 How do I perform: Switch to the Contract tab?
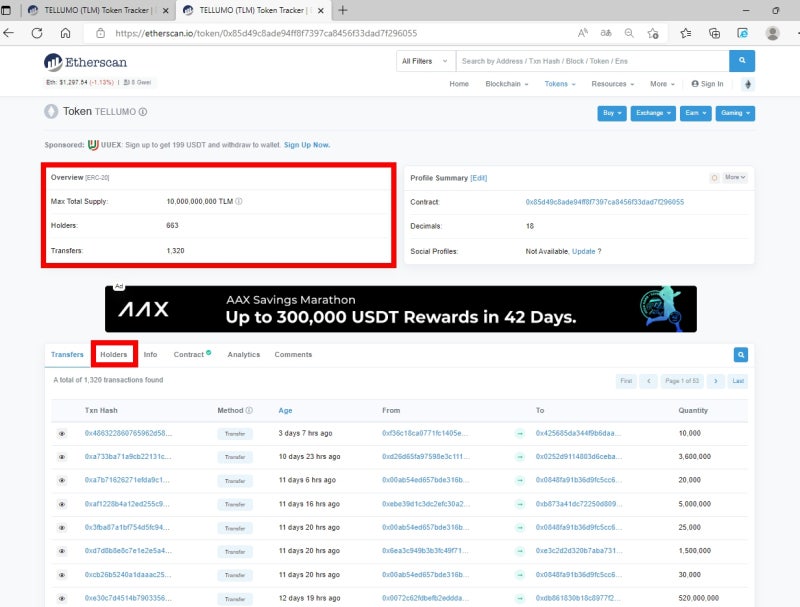[192, 355]
